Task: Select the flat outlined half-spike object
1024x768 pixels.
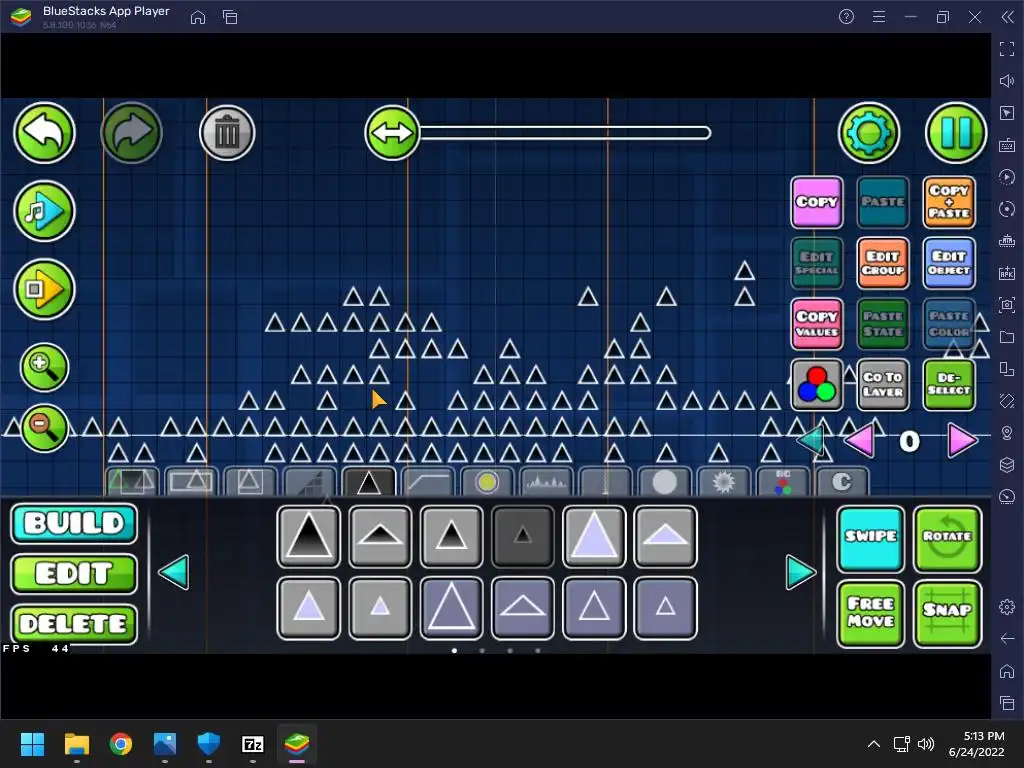Action: (522, 608)
